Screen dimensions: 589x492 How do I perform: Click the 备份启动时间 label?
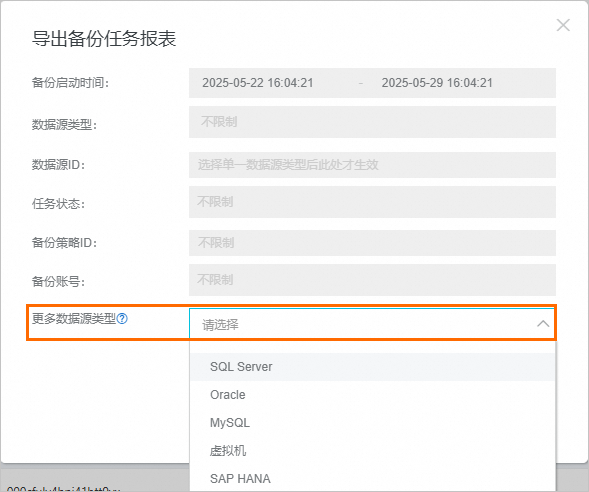pyautogui.click(x=70, y=83)
